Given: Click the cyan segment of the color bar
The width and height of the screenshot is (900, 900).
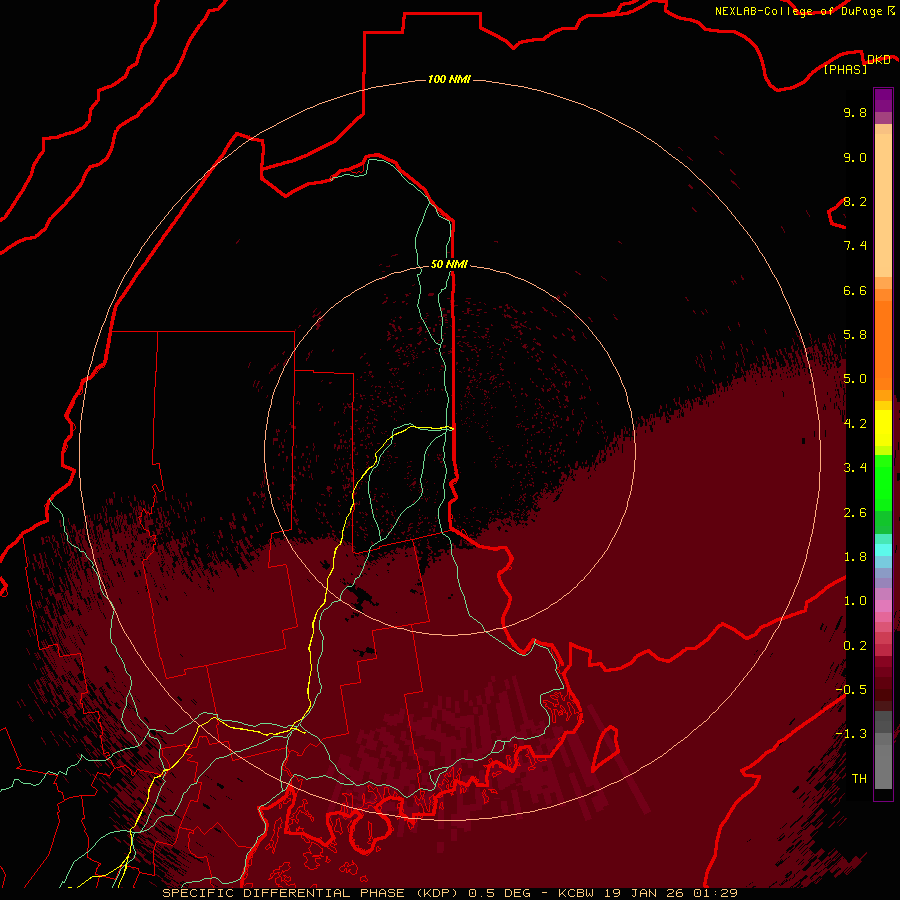Looking at the screenshot, I should (883, 550).
